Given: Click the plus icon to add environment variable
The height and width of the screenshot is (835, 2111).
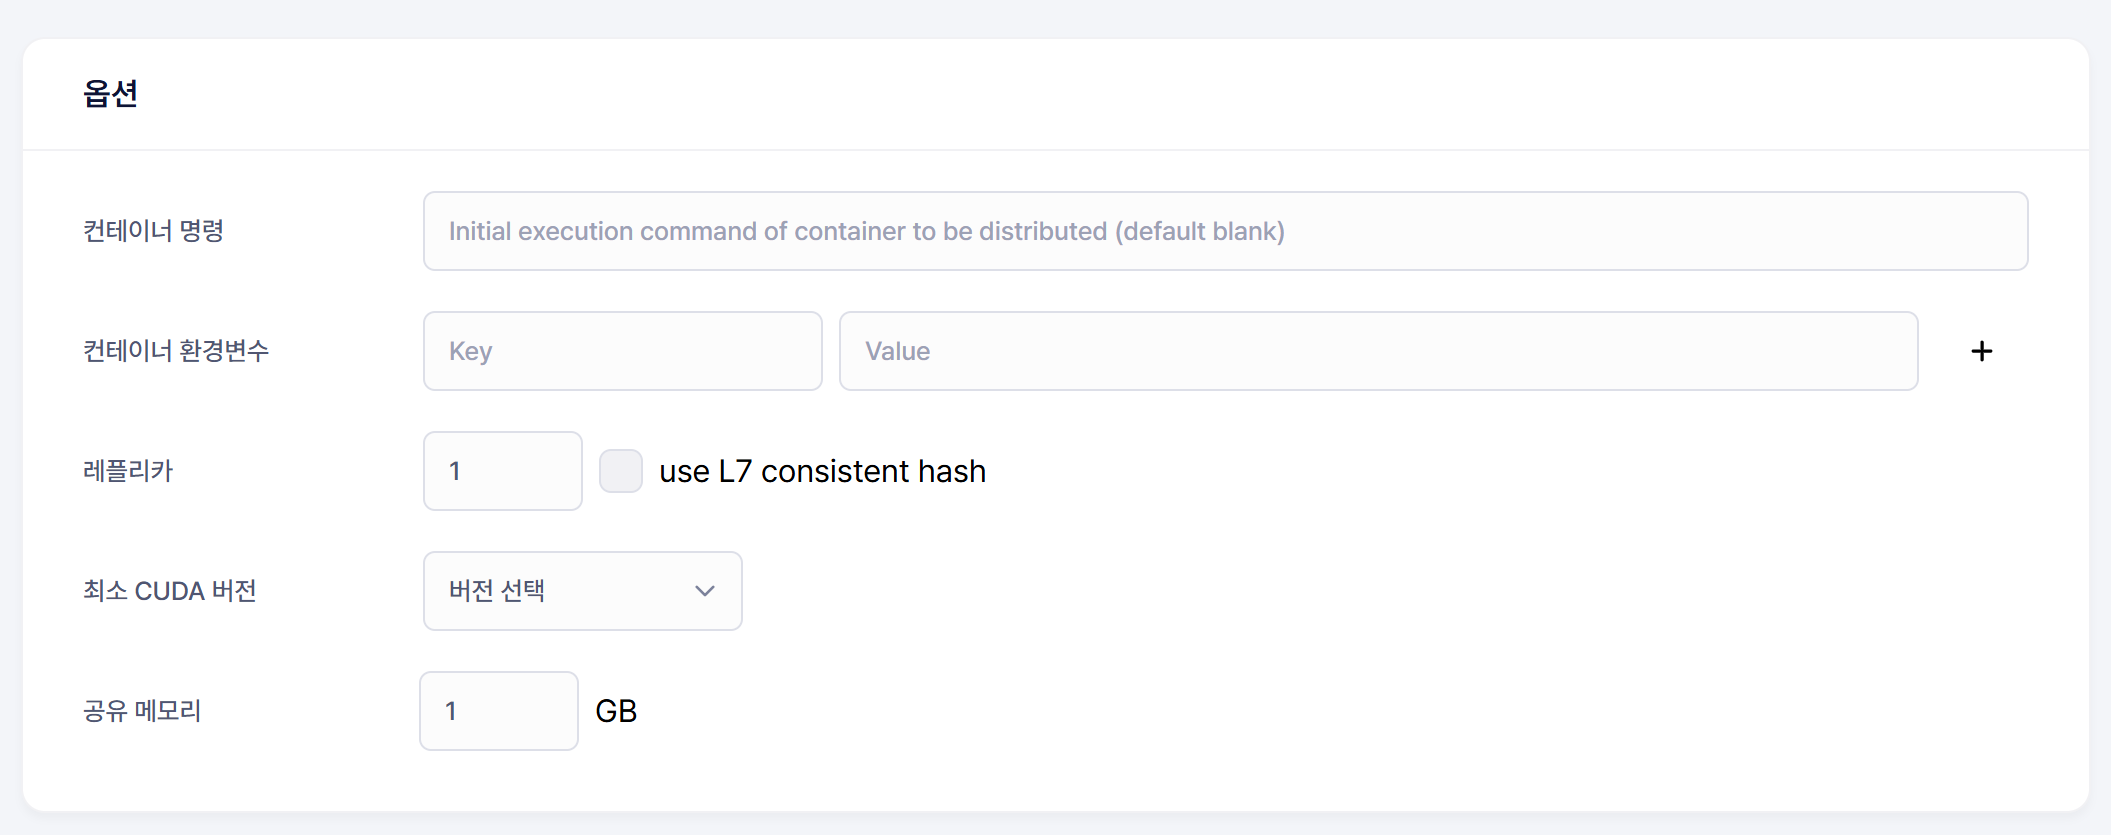Looking at the screenshot, I should [x=1981, y=351].
